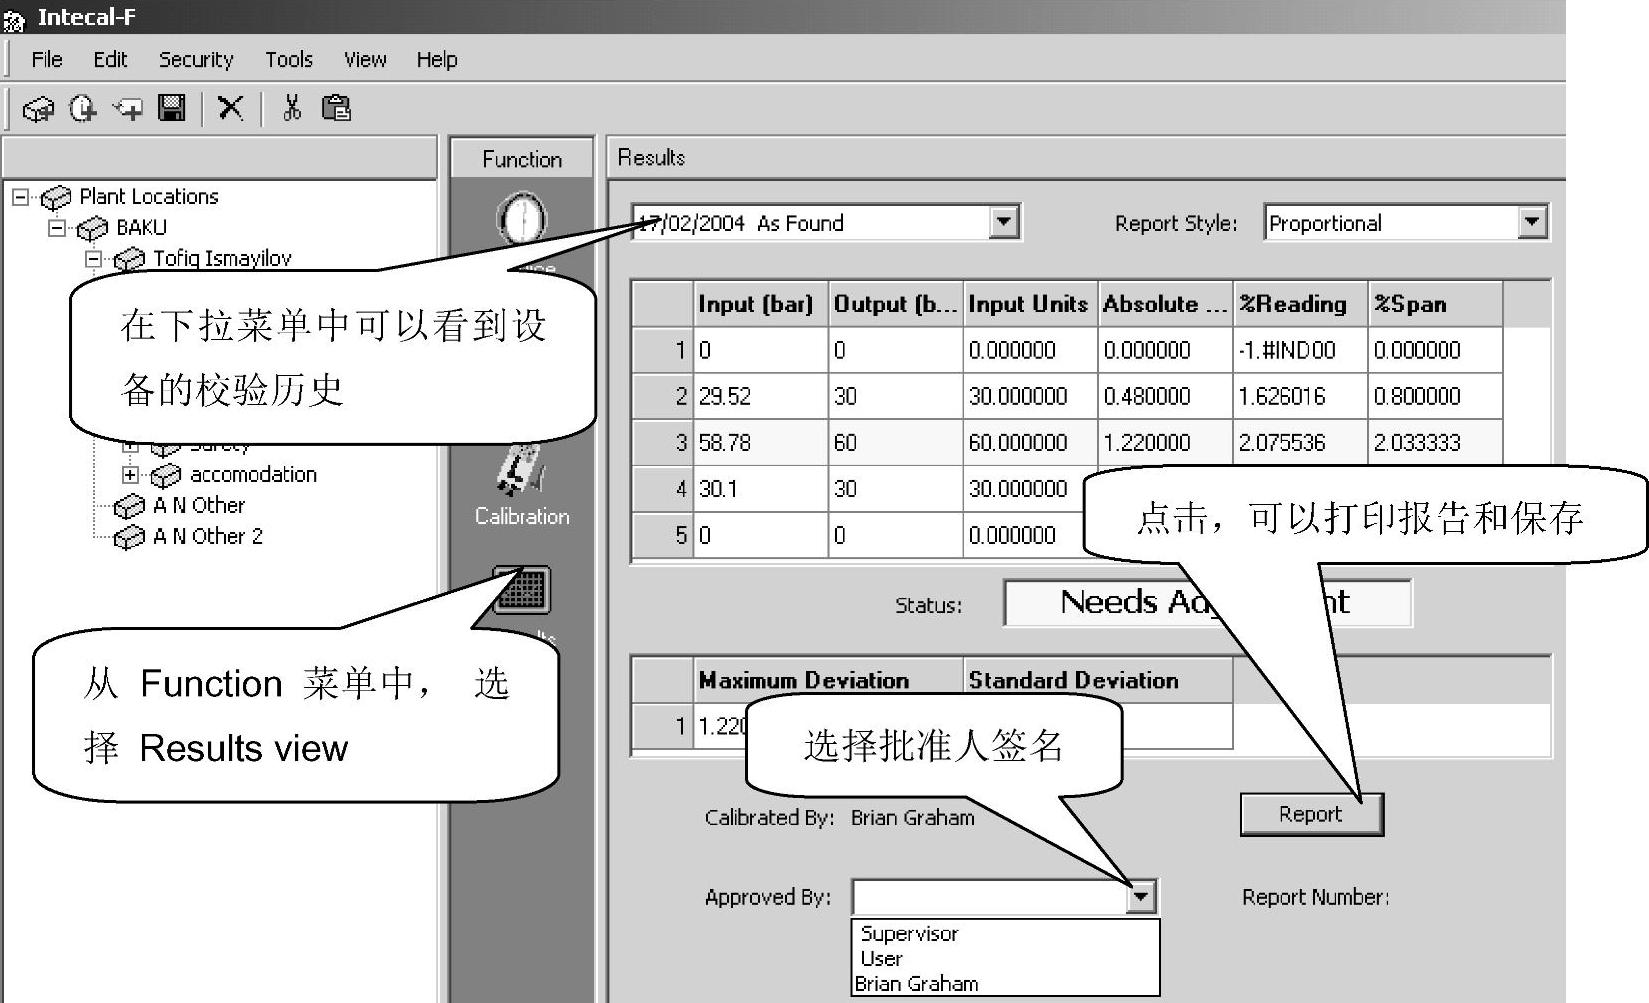Click the Report button
This screenshot has width=1649, height=1003.
[1311, 814]
